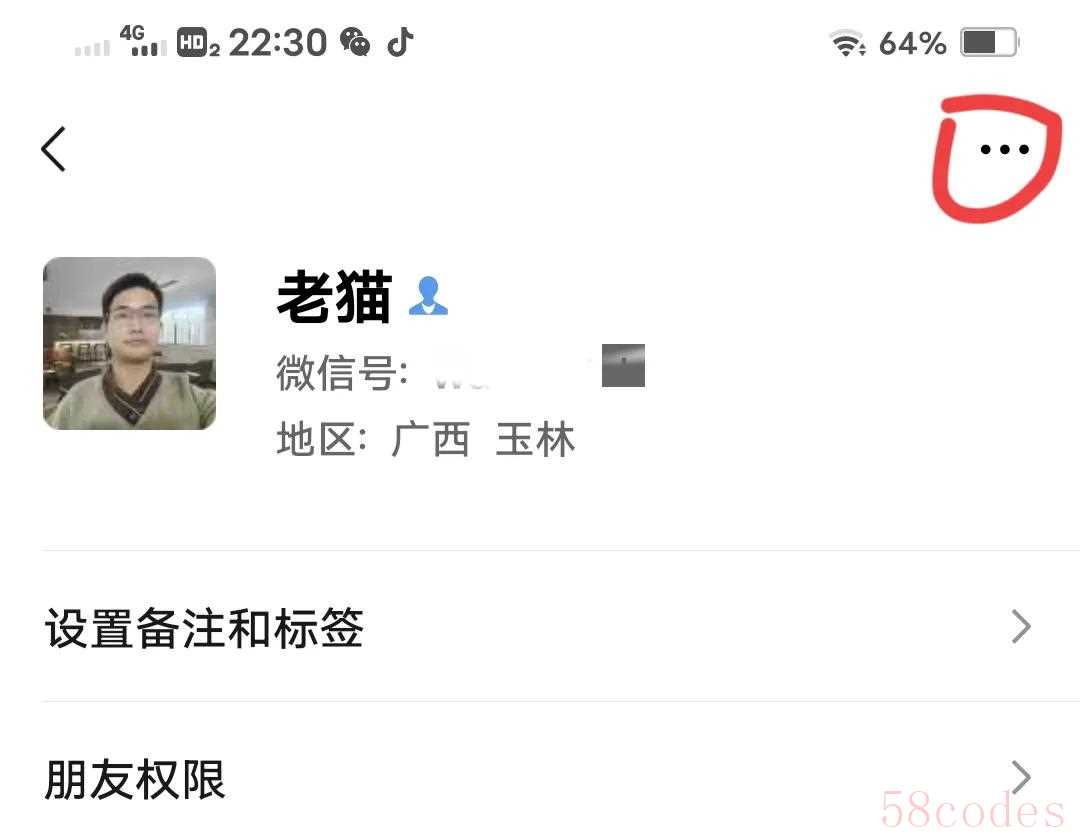This screenshot has height=840, width=1080.
Task: View the contact's profile photo avatar
Action: click(x=129, y=344)
